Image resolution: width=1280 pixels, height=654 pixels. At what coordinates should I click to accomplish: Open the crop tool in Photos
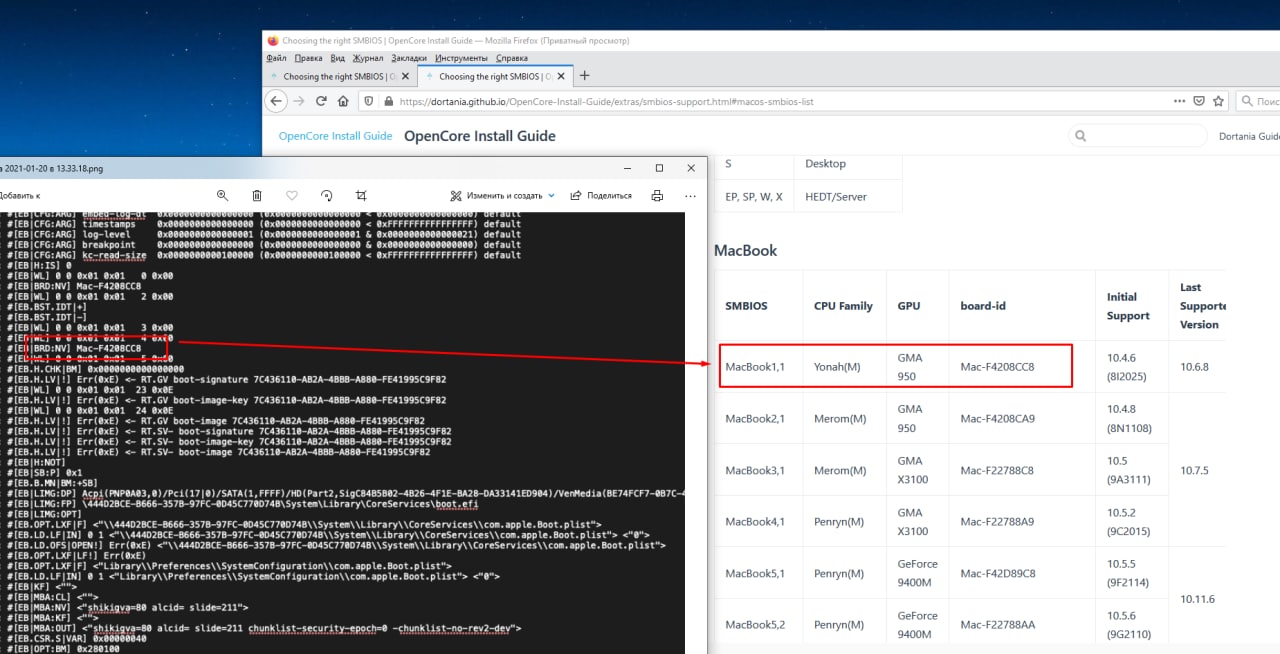(x=362, y=196)
